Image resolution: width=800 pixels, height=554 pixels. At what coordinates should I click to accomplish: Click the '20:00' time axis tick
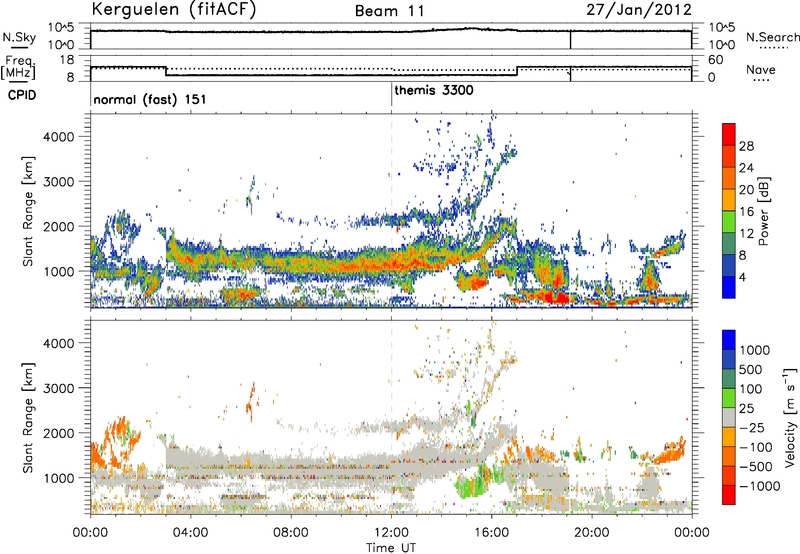(x=592, y=533)
